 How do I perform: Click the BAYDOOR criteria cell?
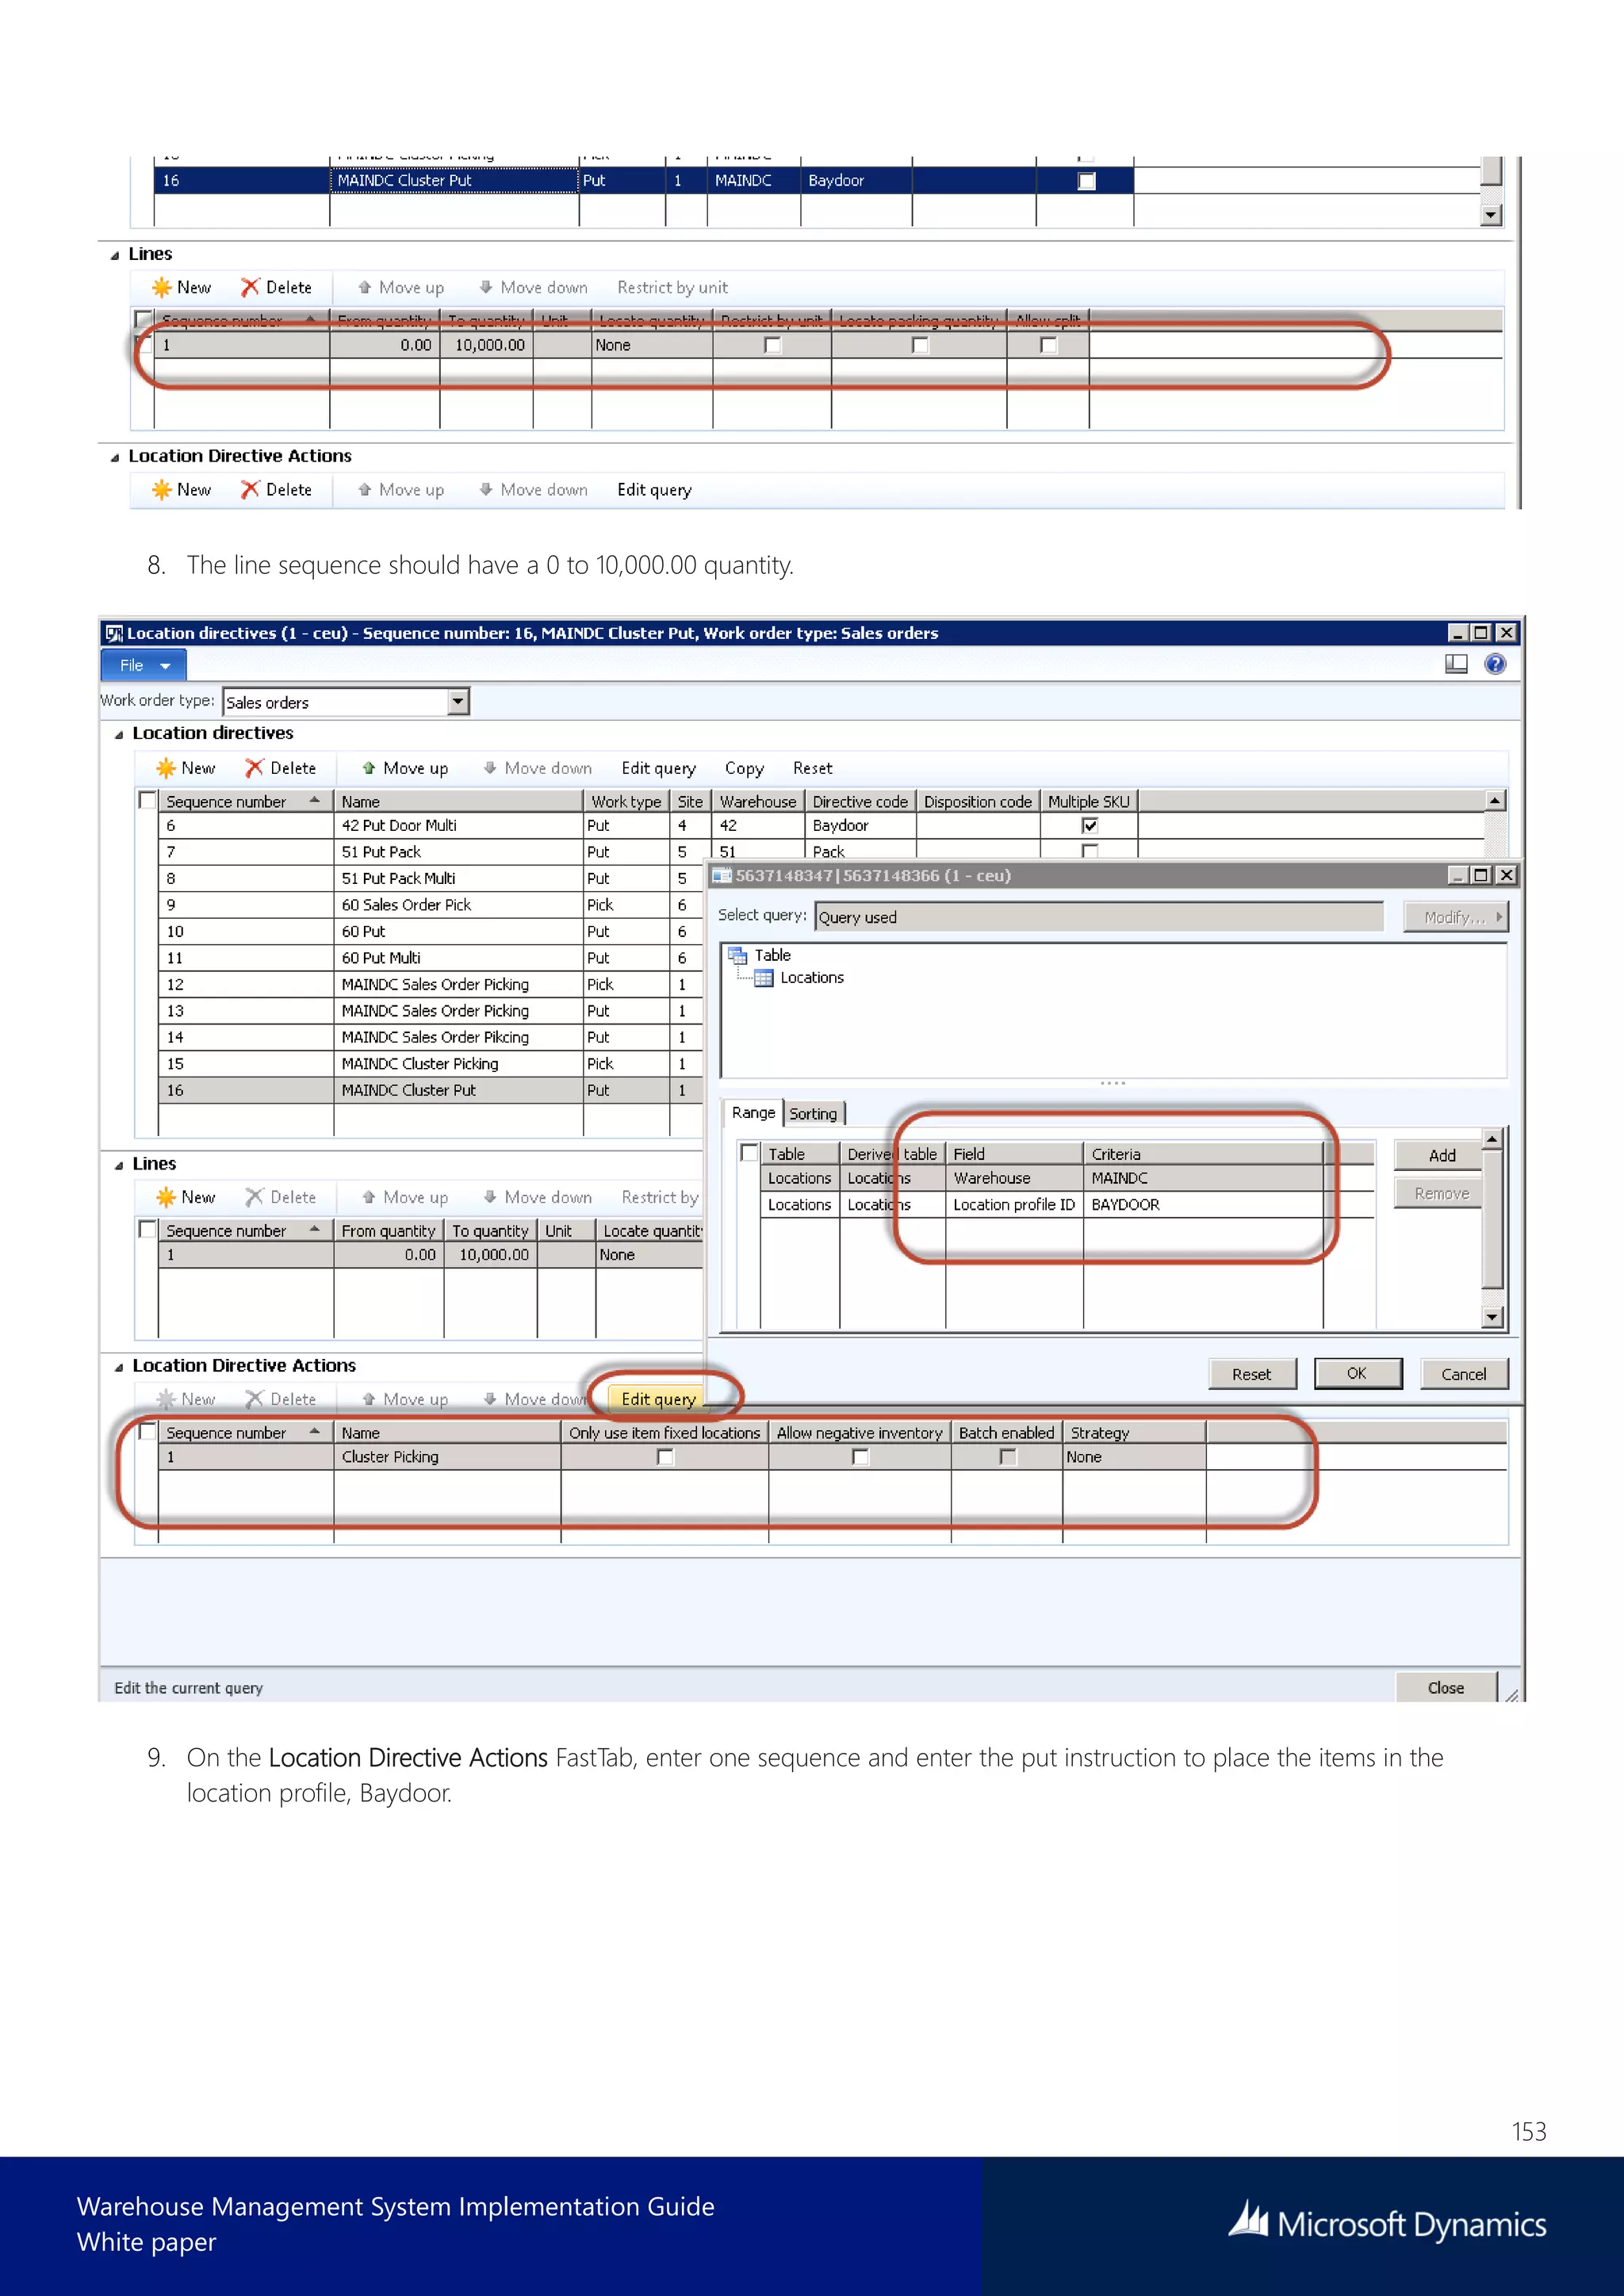tap(1203, 1205)
